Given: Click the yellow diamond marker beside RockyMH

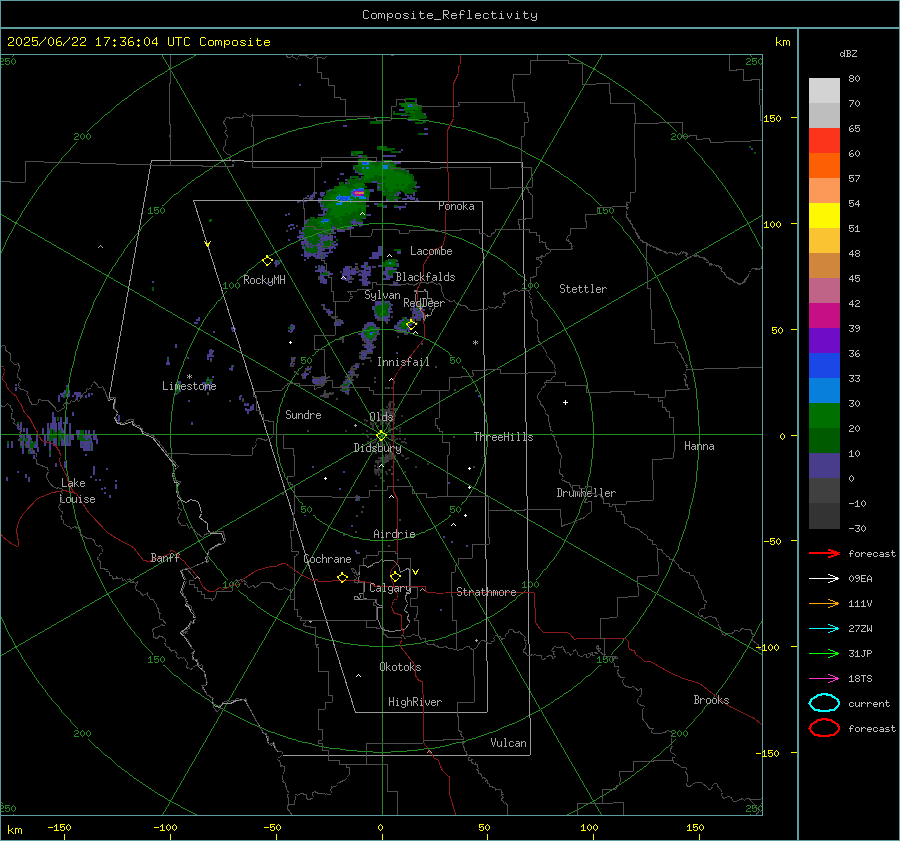Looking at the screenshot, I should click(267, 261).
